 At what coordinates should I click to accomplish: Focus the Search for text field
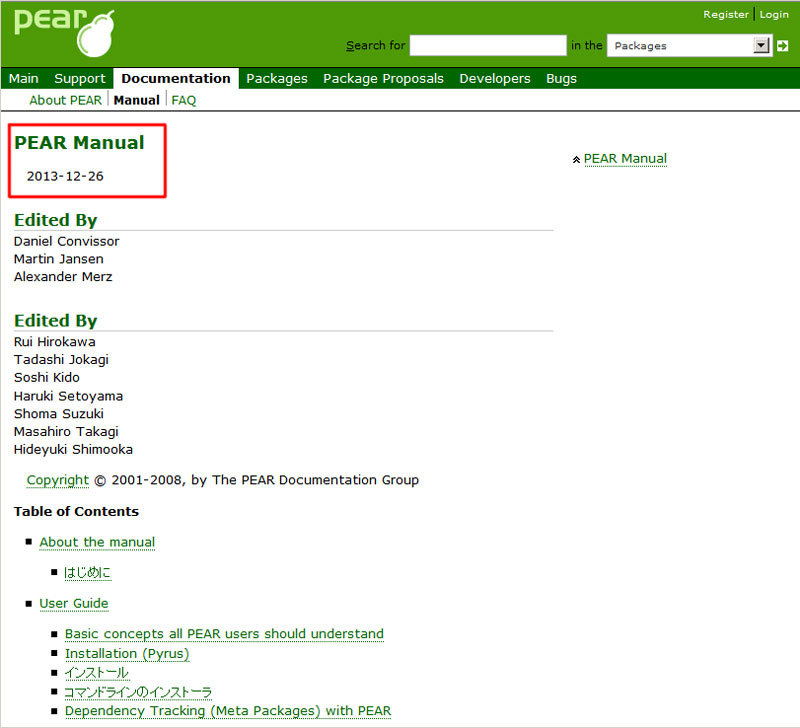click(488, 45)
